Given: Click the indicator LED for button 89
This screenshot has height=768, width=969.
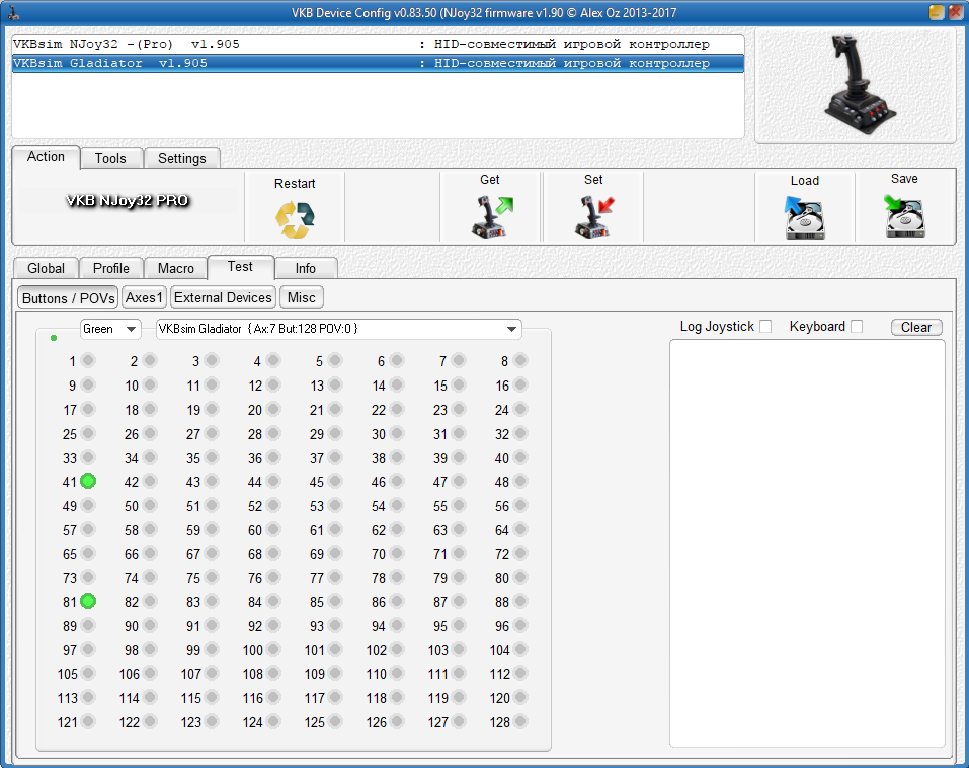Looking at the screenshot, I should (88, 626).
